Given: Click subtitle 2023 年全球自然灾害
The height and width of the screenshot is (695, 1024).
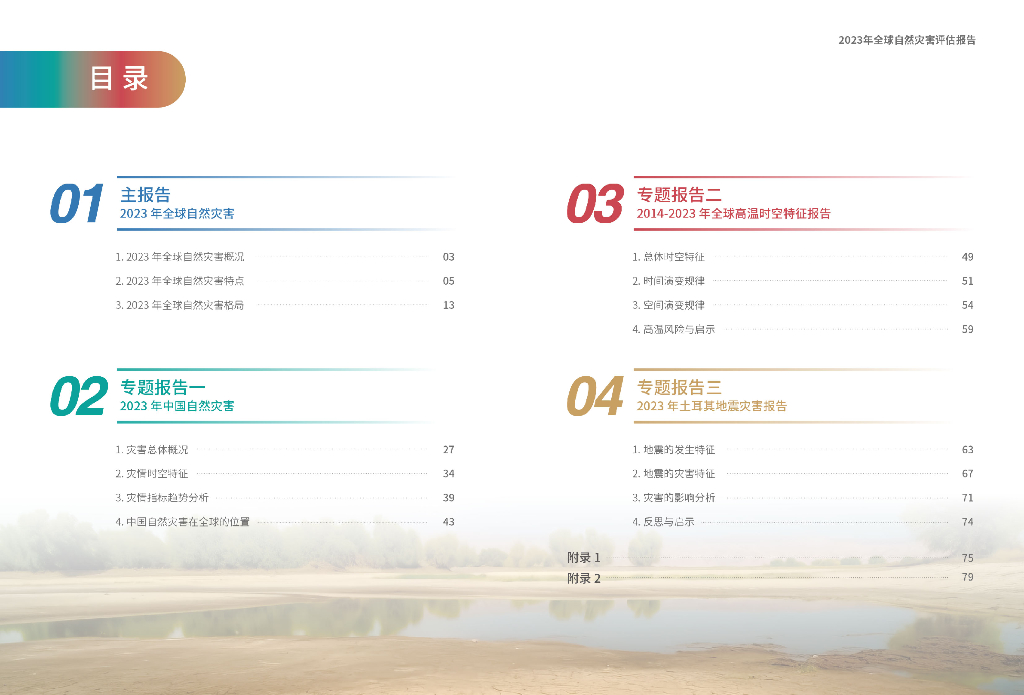Looking at the screenshot, I should pos(177,214).
